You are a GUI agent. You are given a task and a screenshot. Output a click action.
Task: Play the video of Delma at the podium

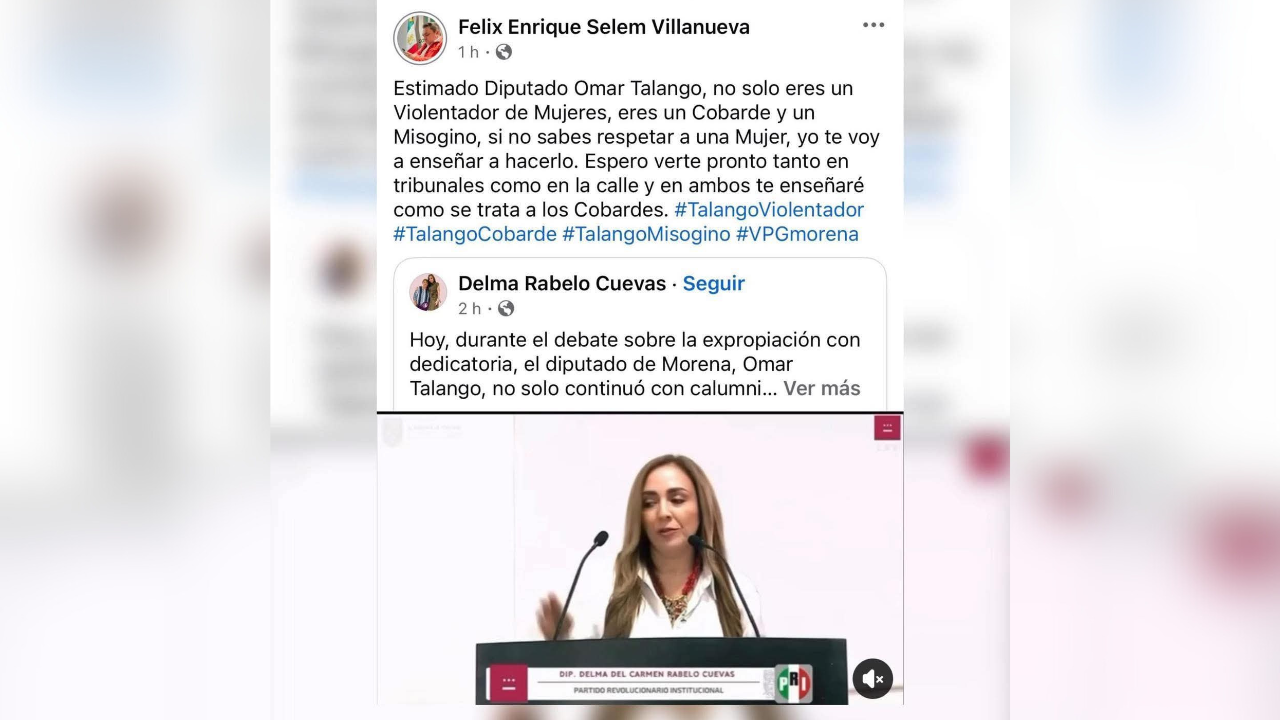click(x=640, y=558)
